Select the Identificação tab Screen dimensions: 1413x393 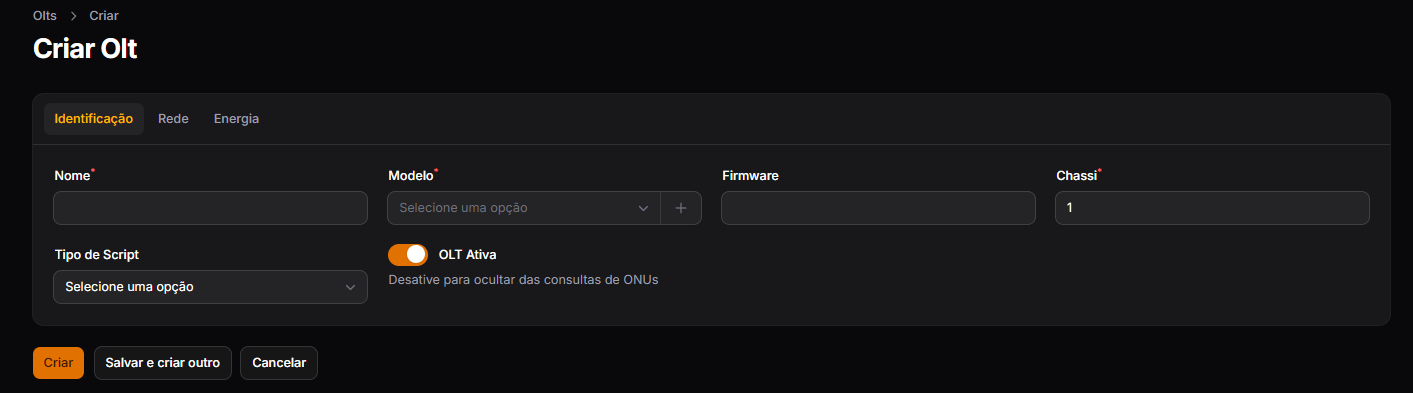click(x=94, y=118)
